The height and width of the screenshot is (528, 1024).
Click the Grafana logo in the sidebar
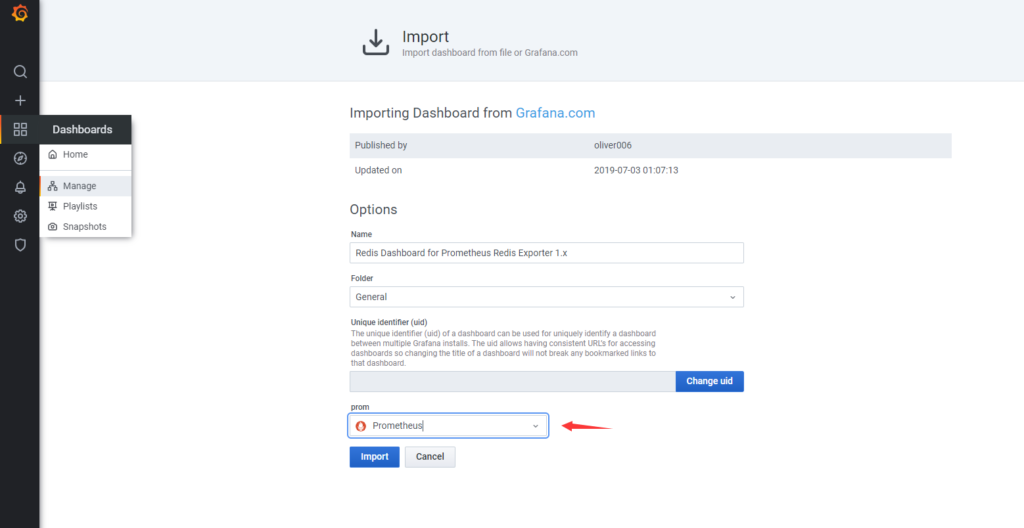pyautogui.click(x=19, y=14)
